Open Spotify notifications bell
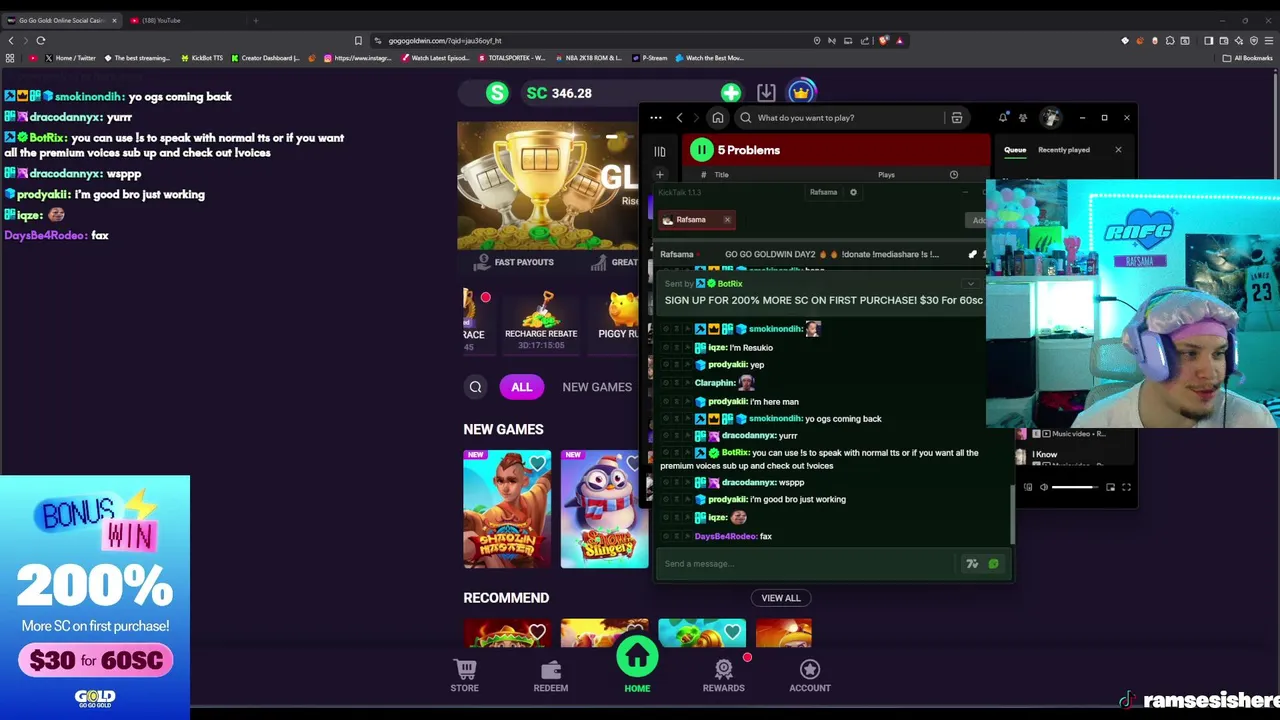The width and height of the screenshot is (1280, 720). (x=1003, y=118)
